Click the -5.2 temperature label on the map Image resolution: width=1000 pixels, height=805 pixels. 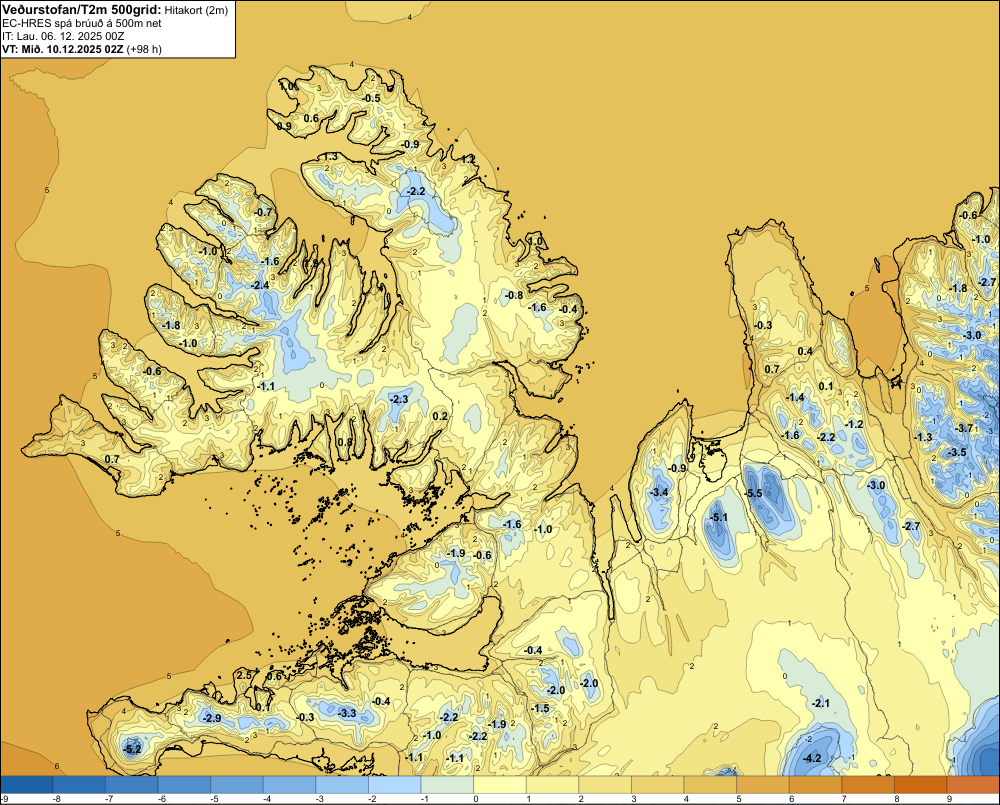point(132,749)
